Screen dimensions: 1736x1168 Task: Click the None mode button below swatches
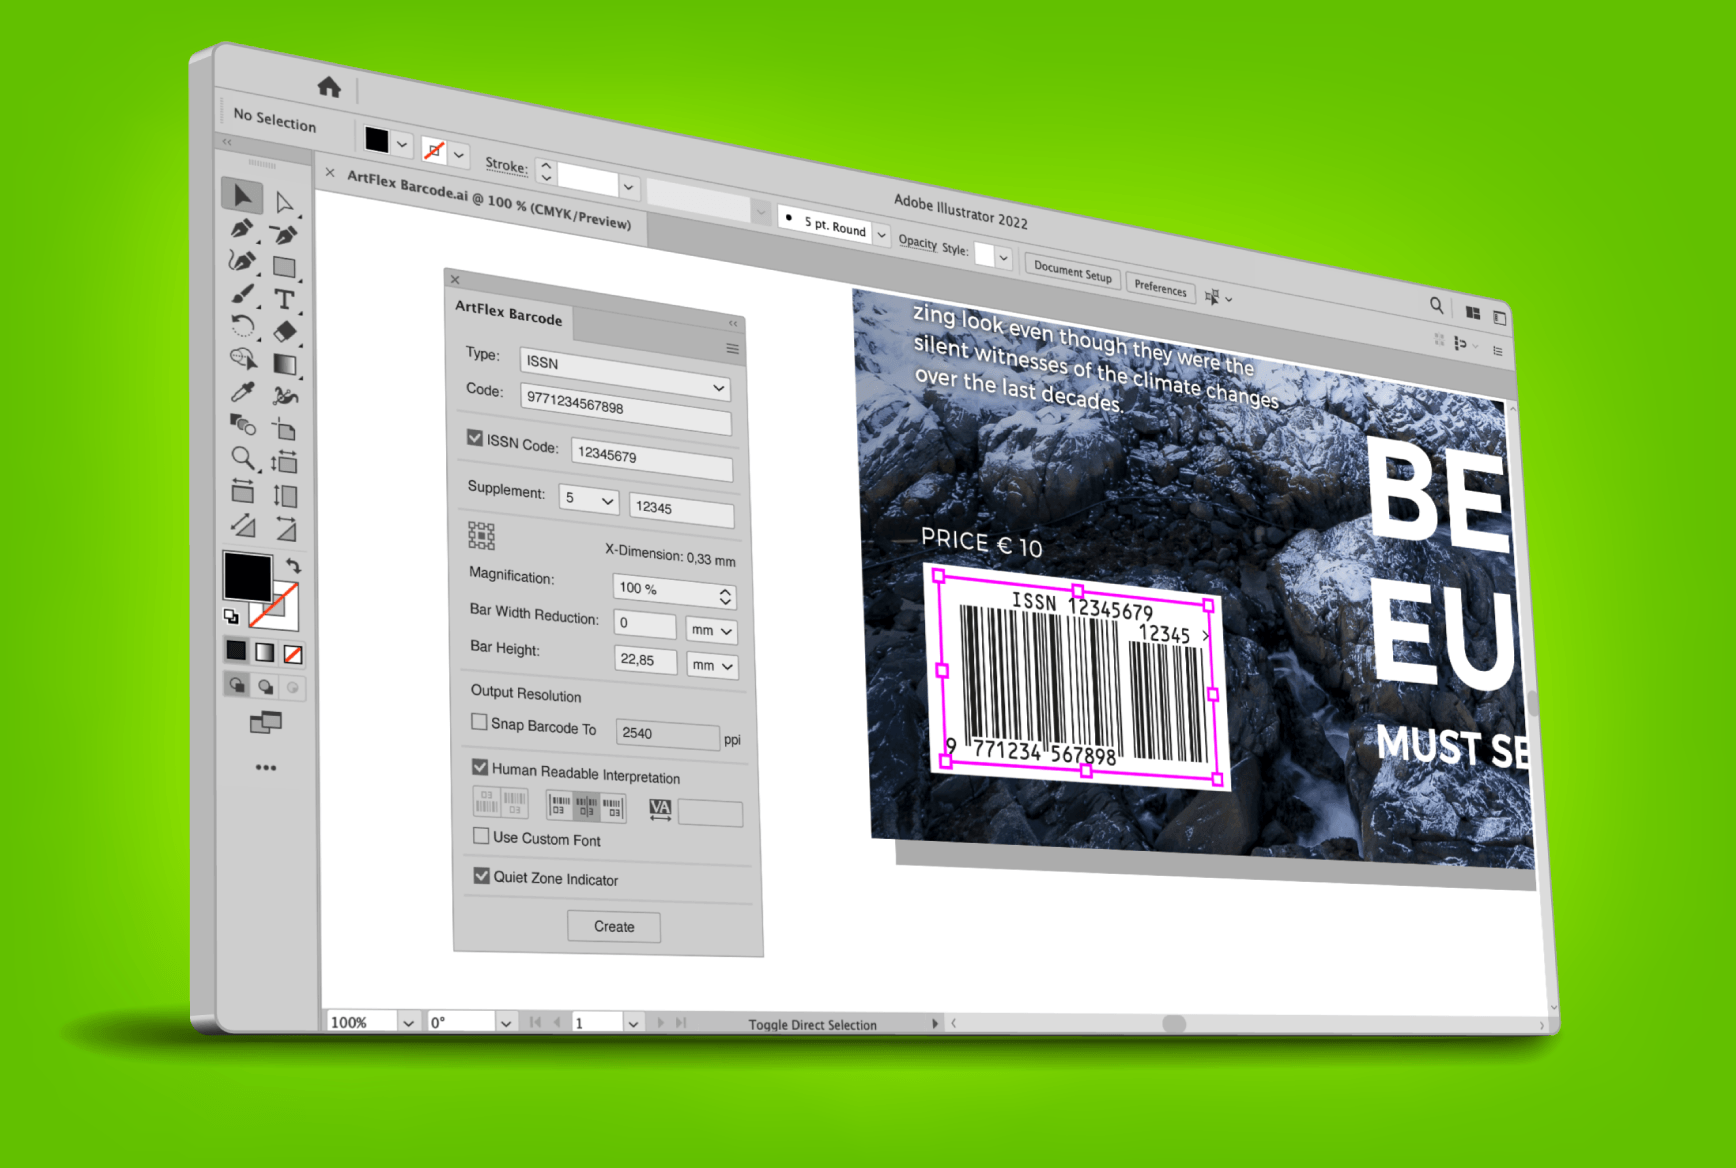[293, 654]
